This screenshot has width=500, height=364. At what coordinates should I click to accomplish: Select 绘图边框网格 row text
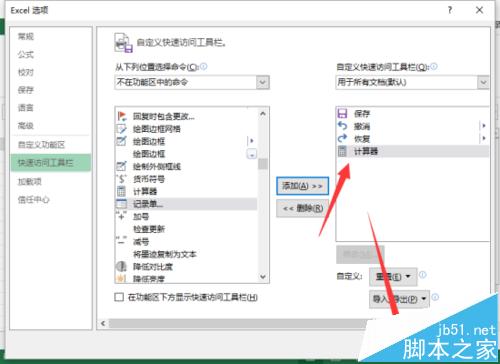tap(157, 129)
